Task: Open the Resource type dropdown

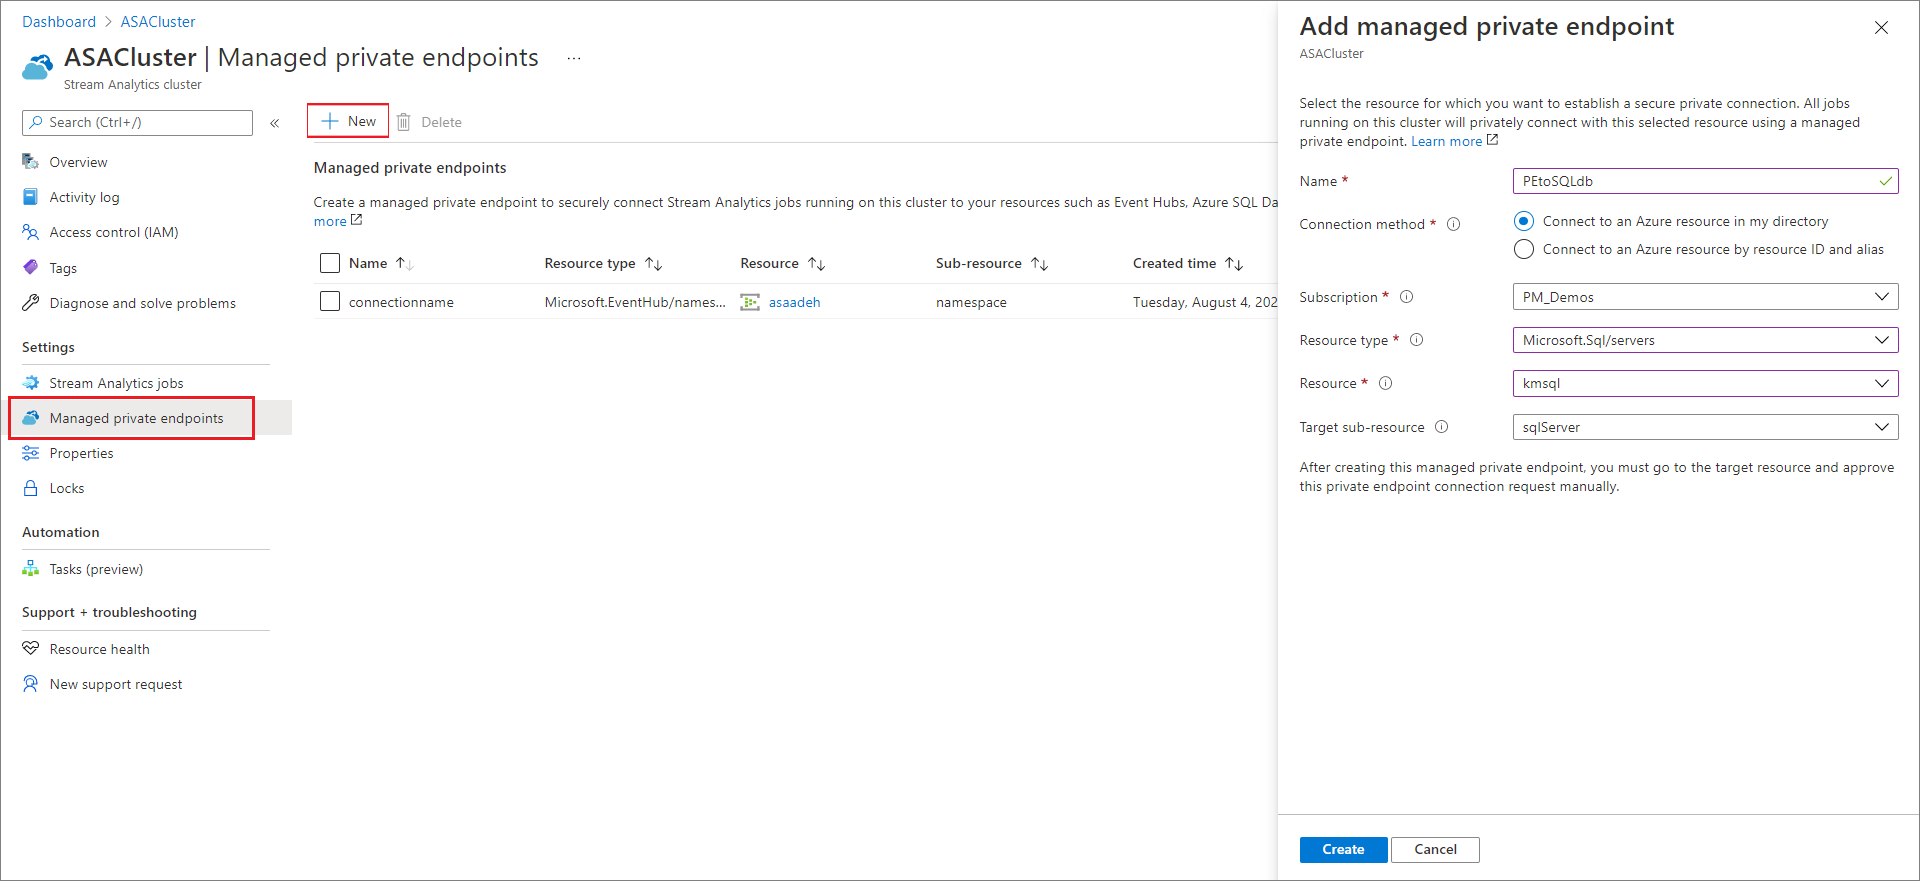Action: click(1704, 340)
